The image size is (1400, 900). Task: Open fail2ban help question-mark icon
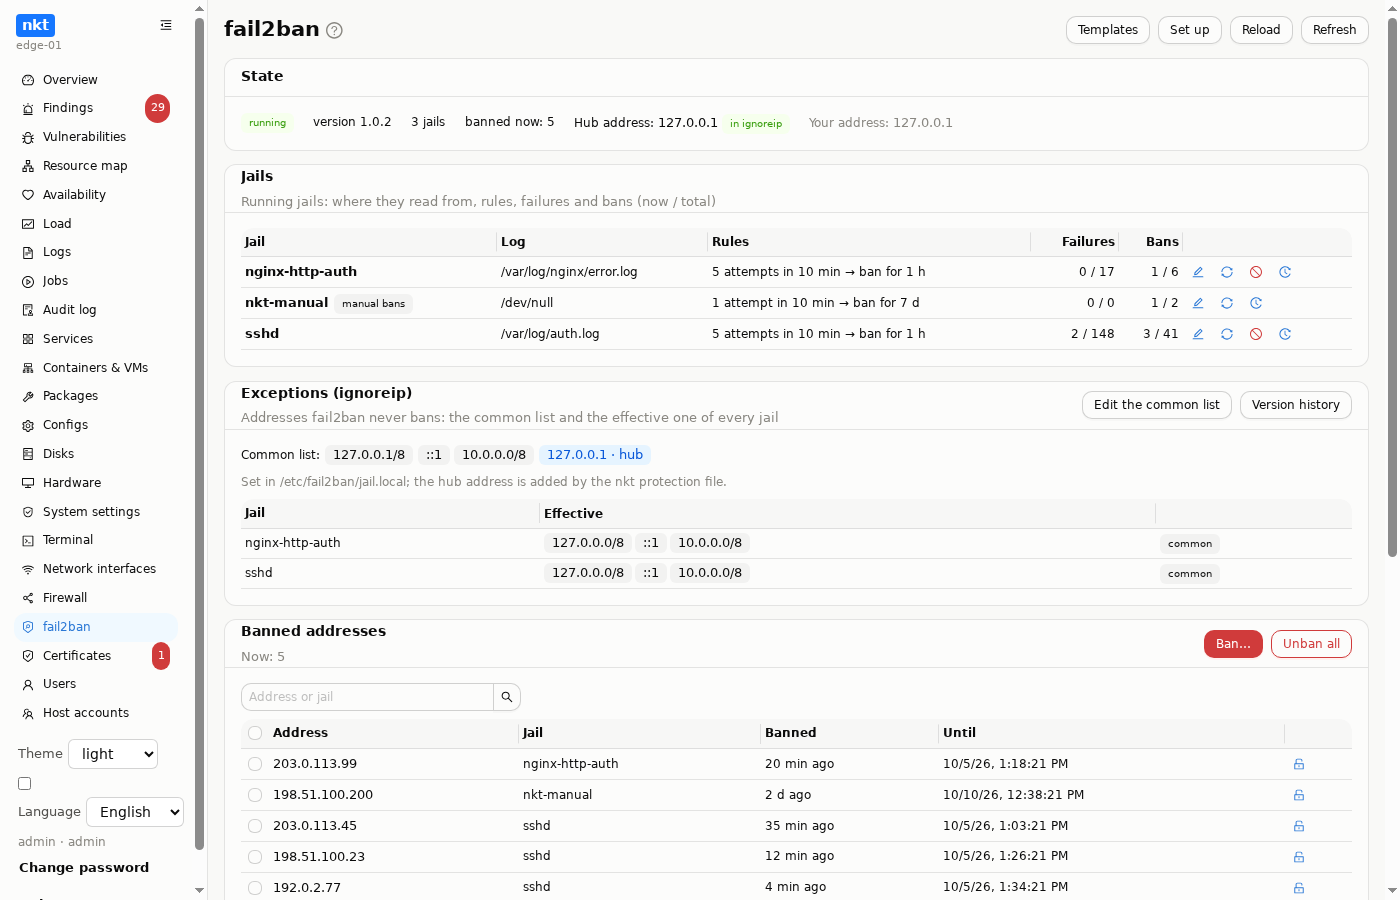(335, 30)
